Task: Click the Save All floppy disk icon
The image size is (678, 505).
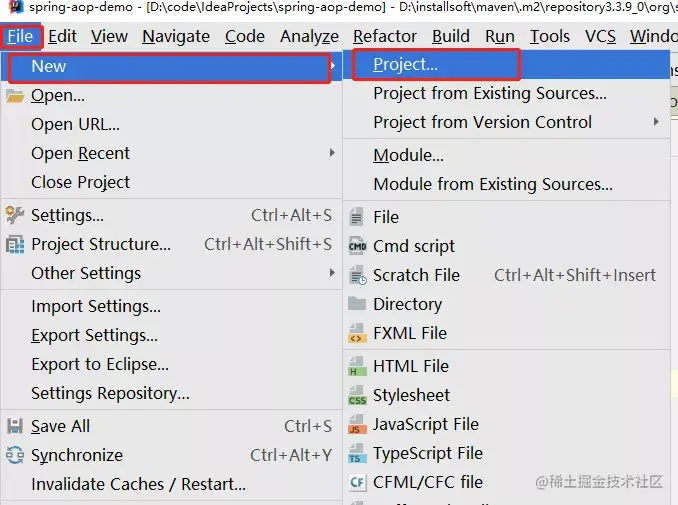Action: click(x=15, y=426)
